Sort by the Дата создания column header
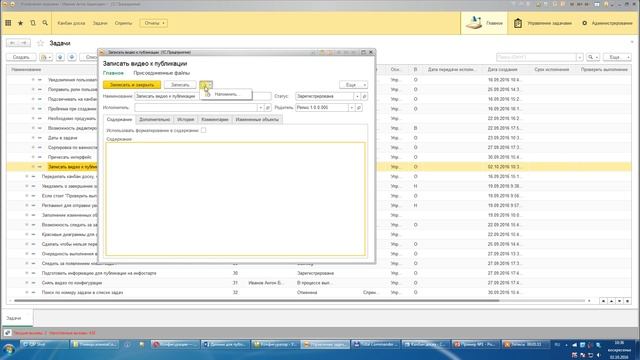640x360 pixels. tap(502, 70)
